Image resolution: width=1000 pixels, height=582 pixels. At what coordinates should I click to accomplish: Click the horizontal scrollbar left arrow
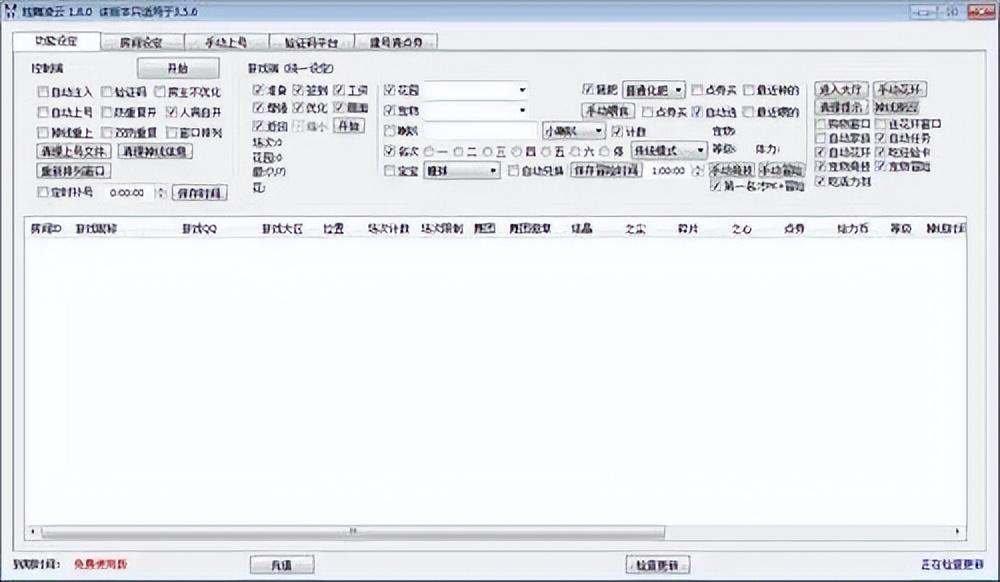click(33, 531)
